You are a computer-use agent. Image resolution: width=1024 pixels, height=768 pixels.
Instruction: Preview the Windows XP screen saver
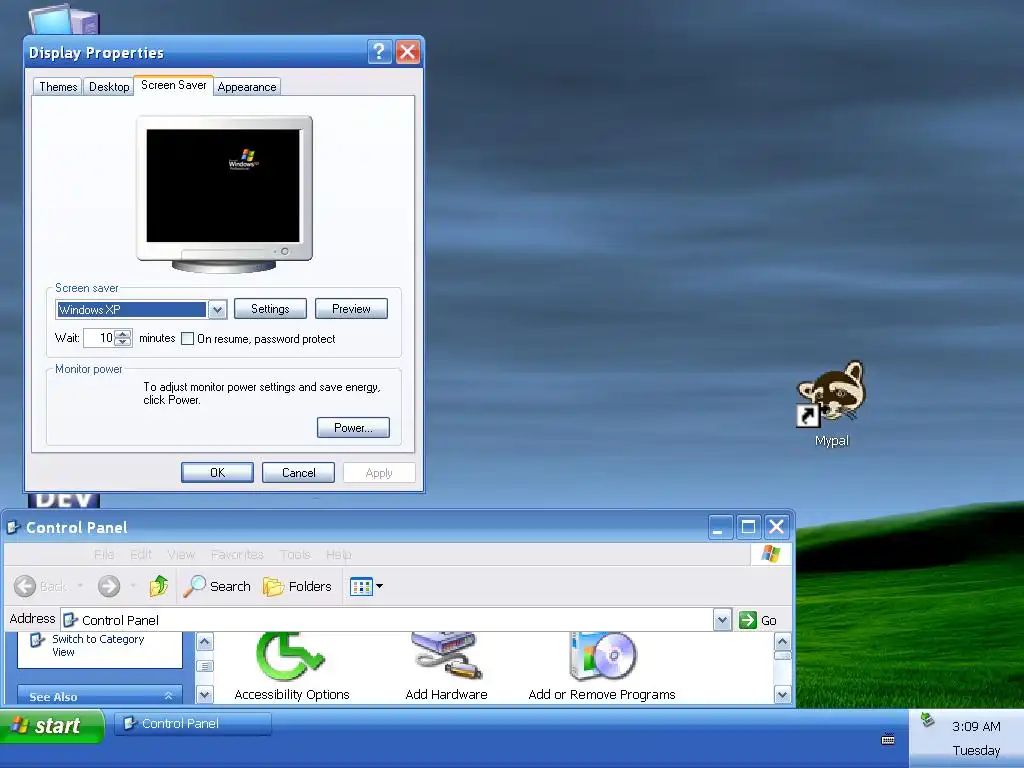(351, 309)
